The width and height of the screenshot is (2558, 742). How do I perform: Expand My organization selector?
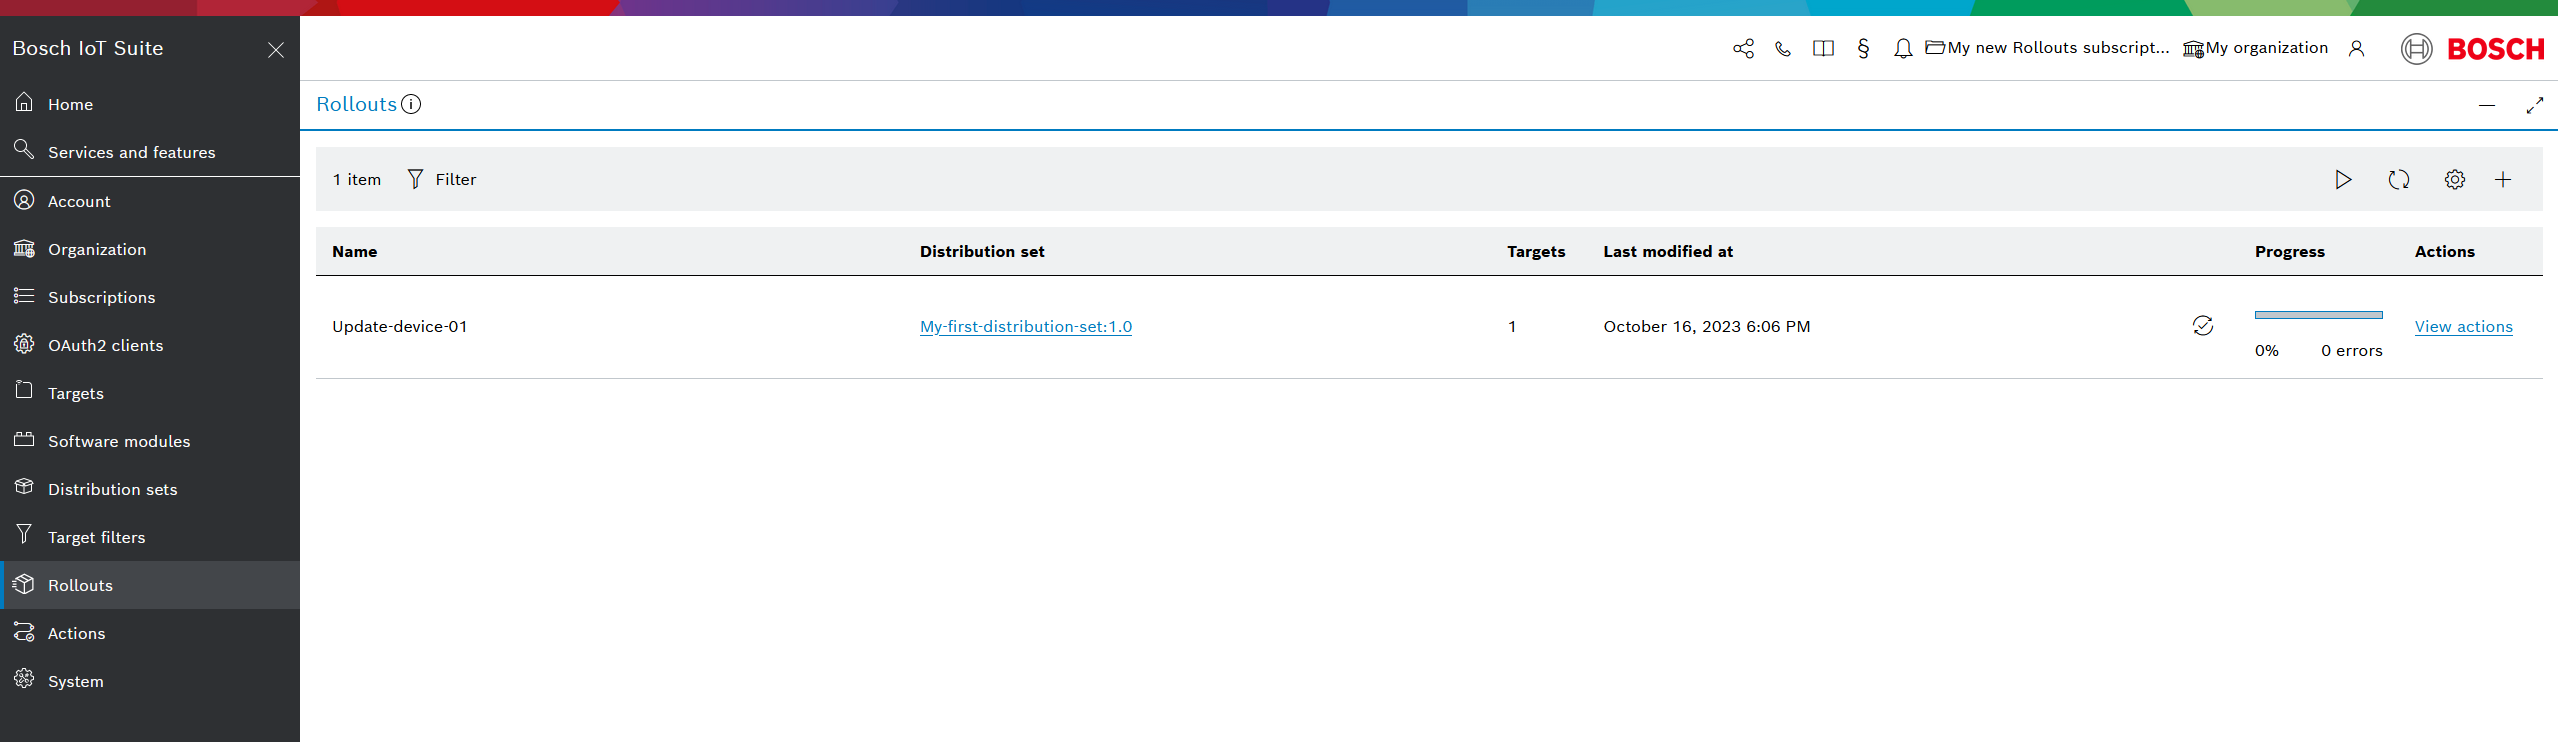pyautogui.click(x=2255, y=48)
